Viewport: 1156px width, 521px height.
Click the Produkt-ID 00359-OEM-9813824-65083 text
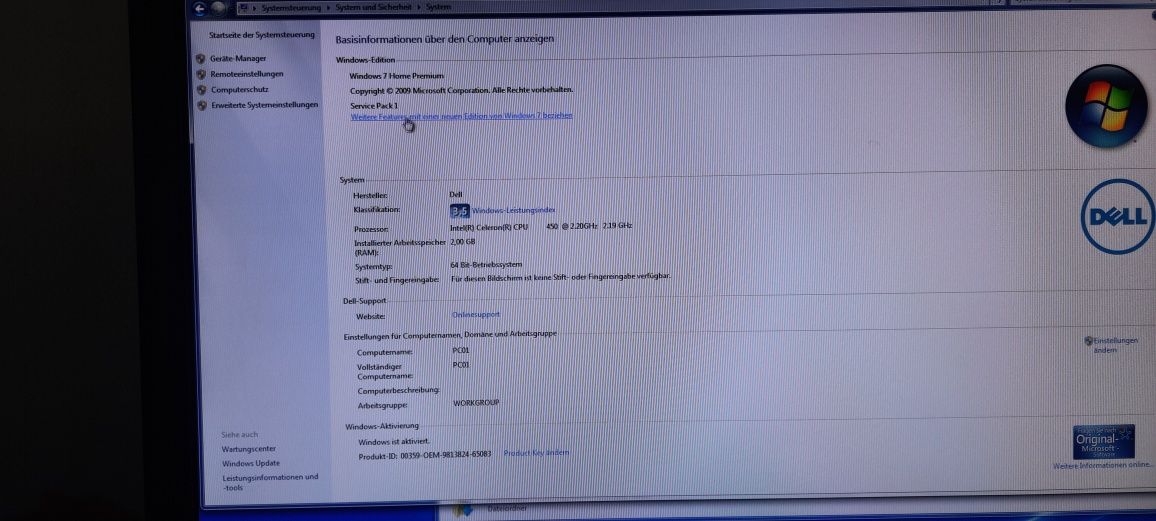pyautogui.click(x=425, y=455)
